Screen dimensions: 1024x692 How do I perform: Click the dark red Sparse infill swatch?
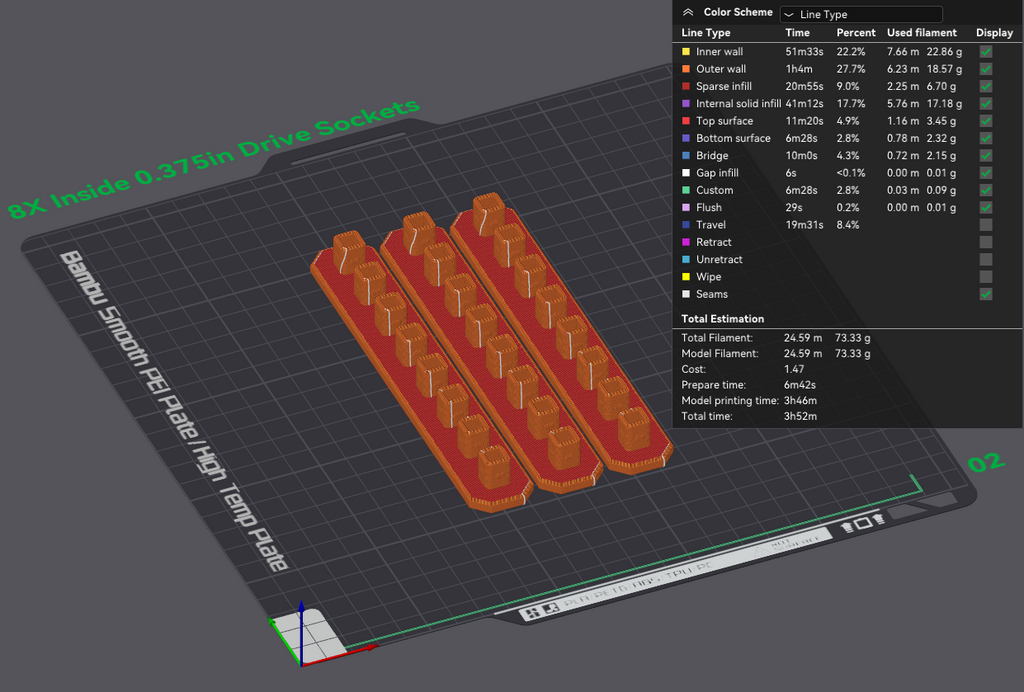click(x=686, y=86)
